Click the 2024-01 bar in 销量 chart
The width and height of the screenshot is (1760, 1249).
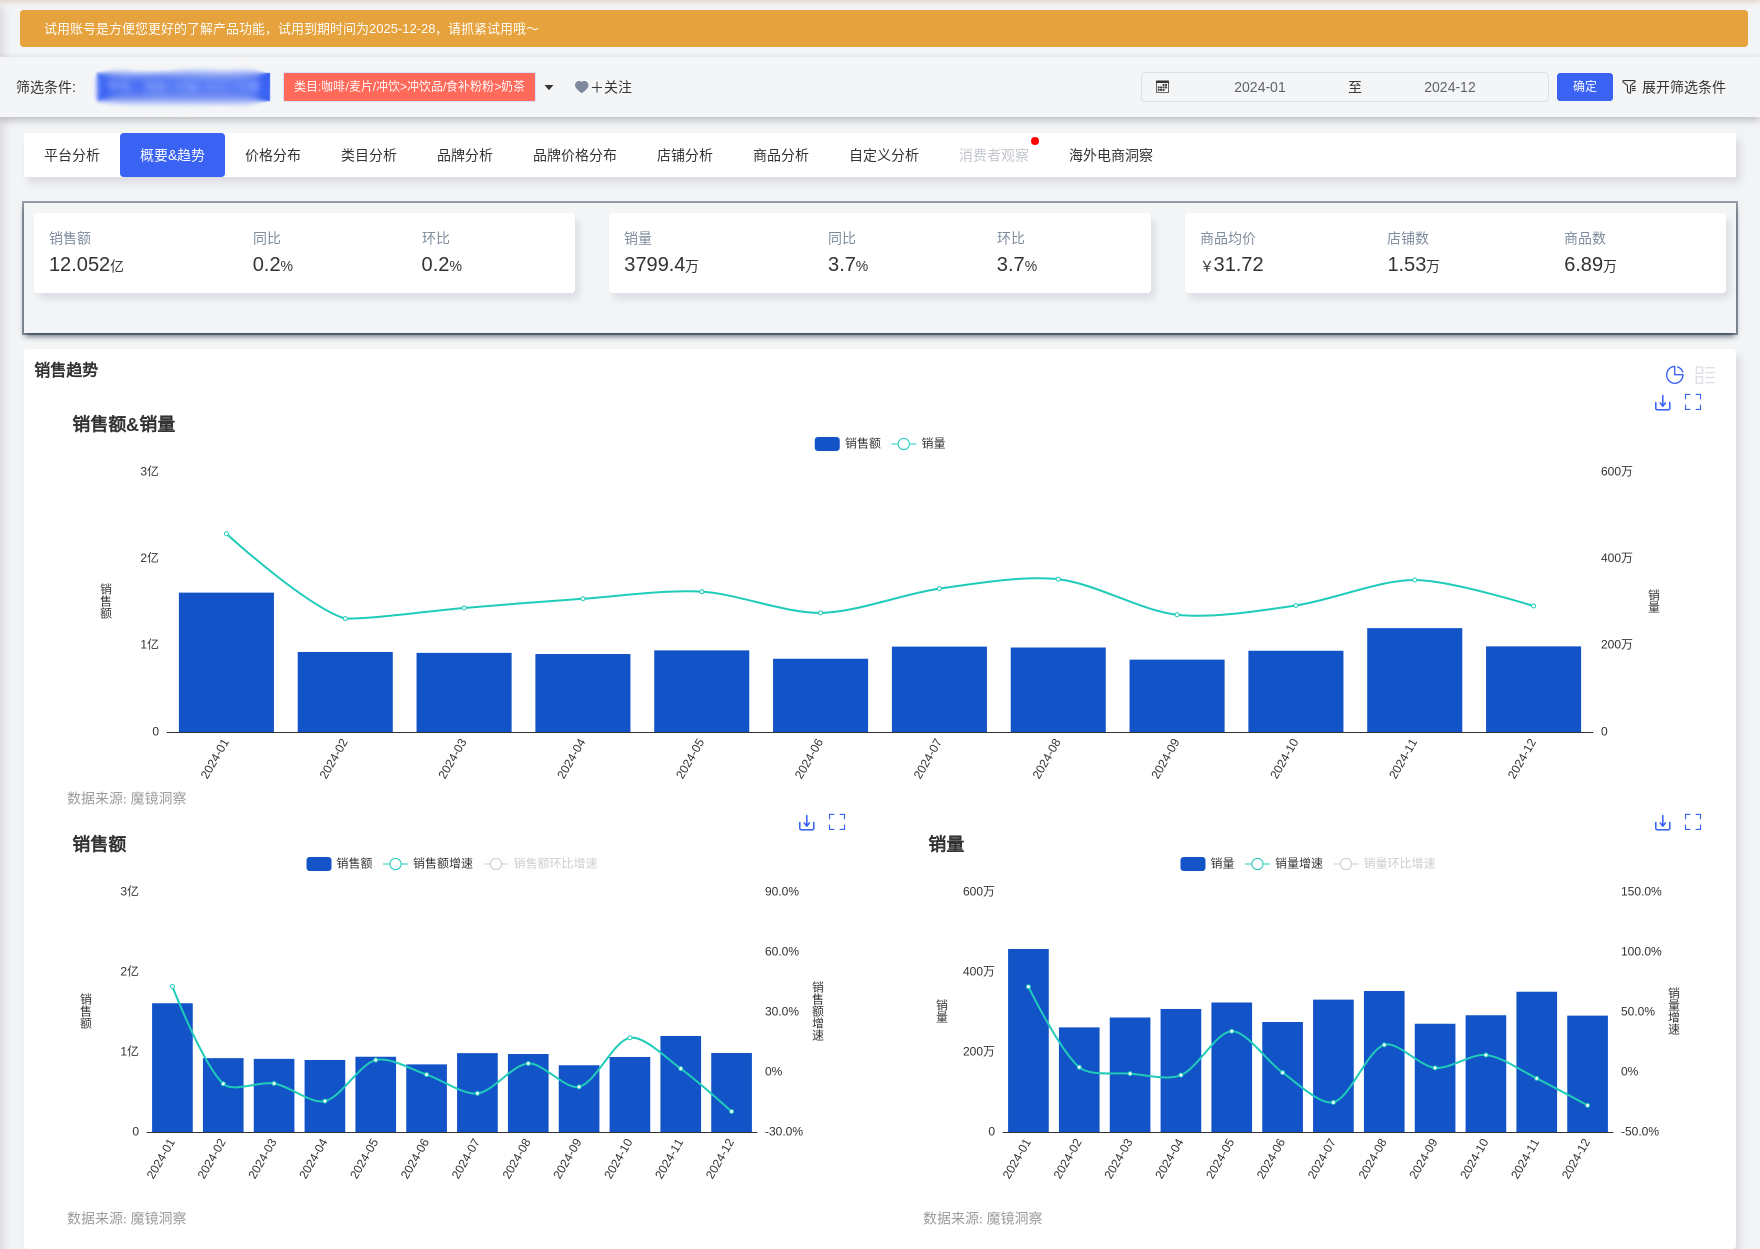1028,1040
